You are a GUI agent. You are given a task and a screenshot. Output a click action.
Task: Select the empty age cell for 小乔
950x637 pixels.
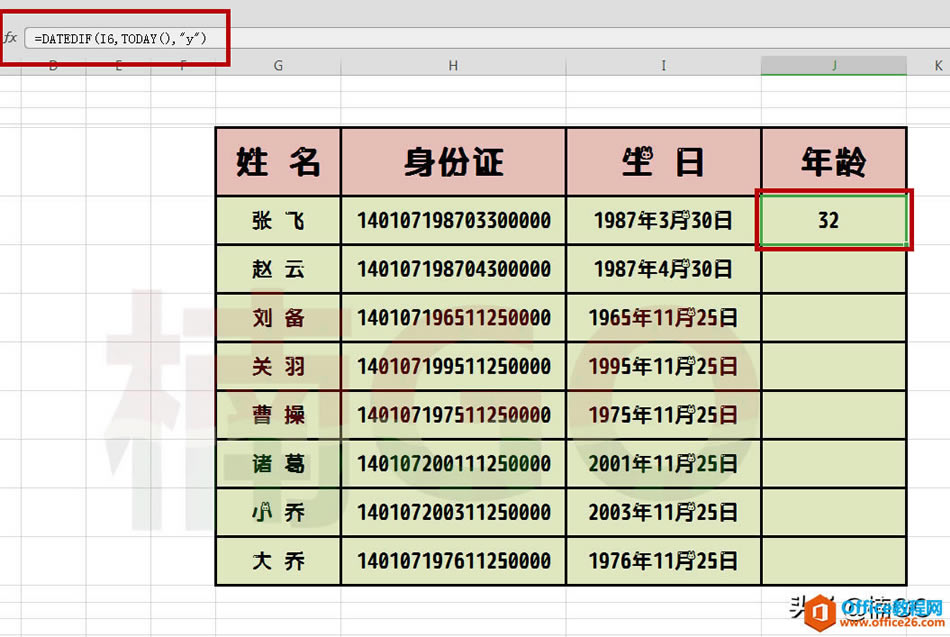tap(834, 513)
